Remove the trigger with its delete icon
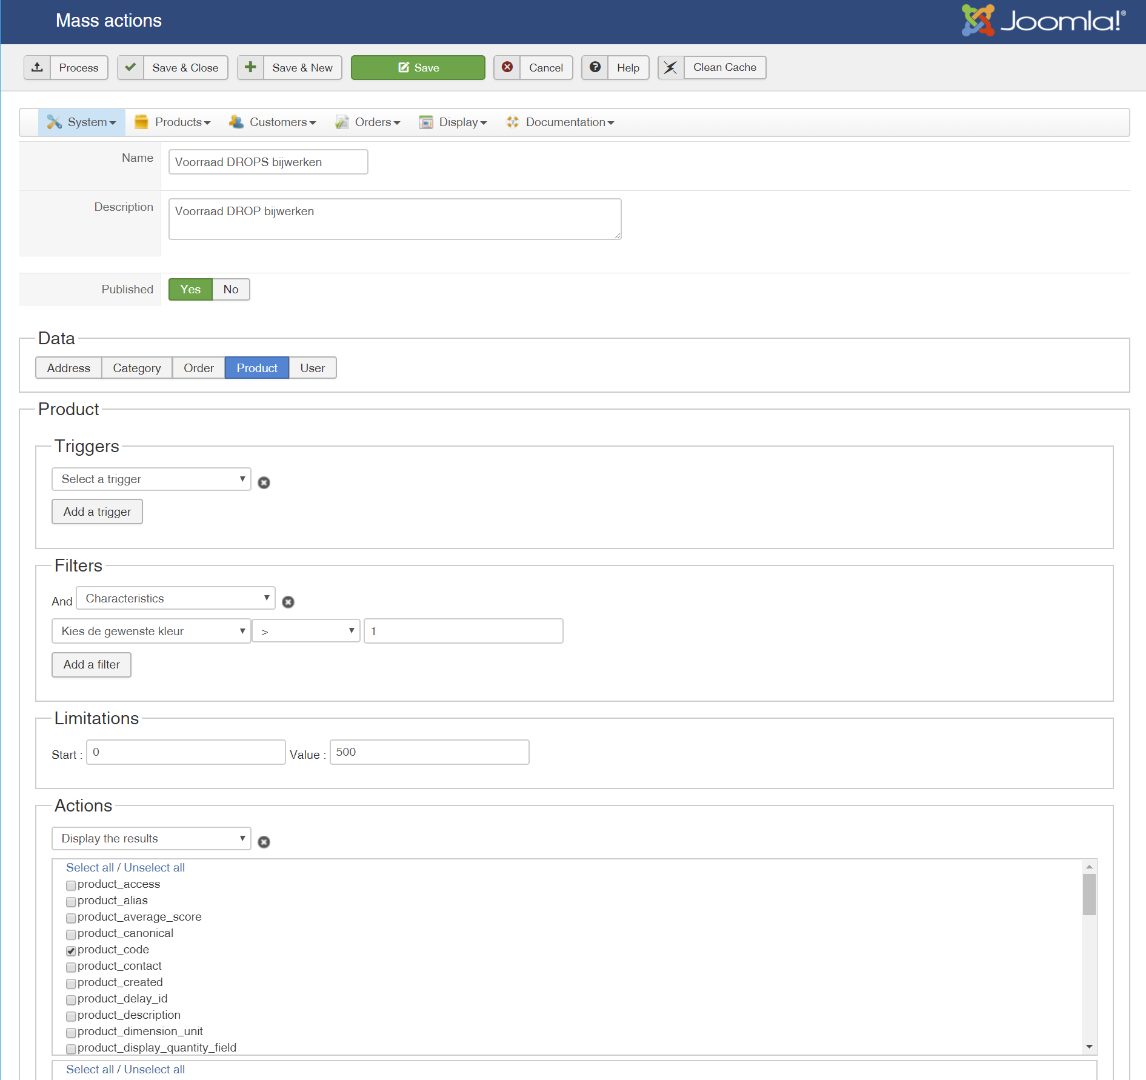Viewport: 1146px width, 1080px height. 264,482
